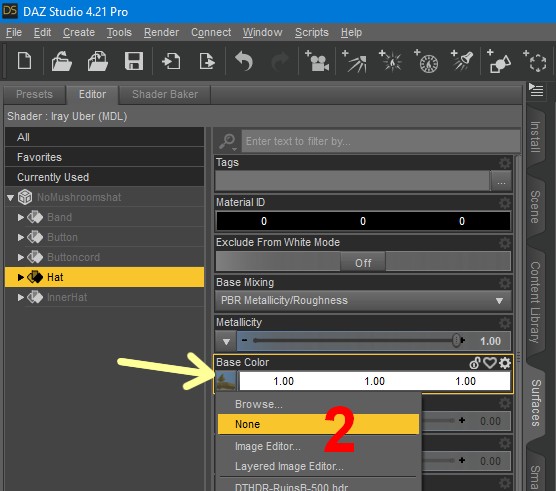
Task: Open Metallicity gear settings
Action: pyautogui.click(x=505, y=323)
